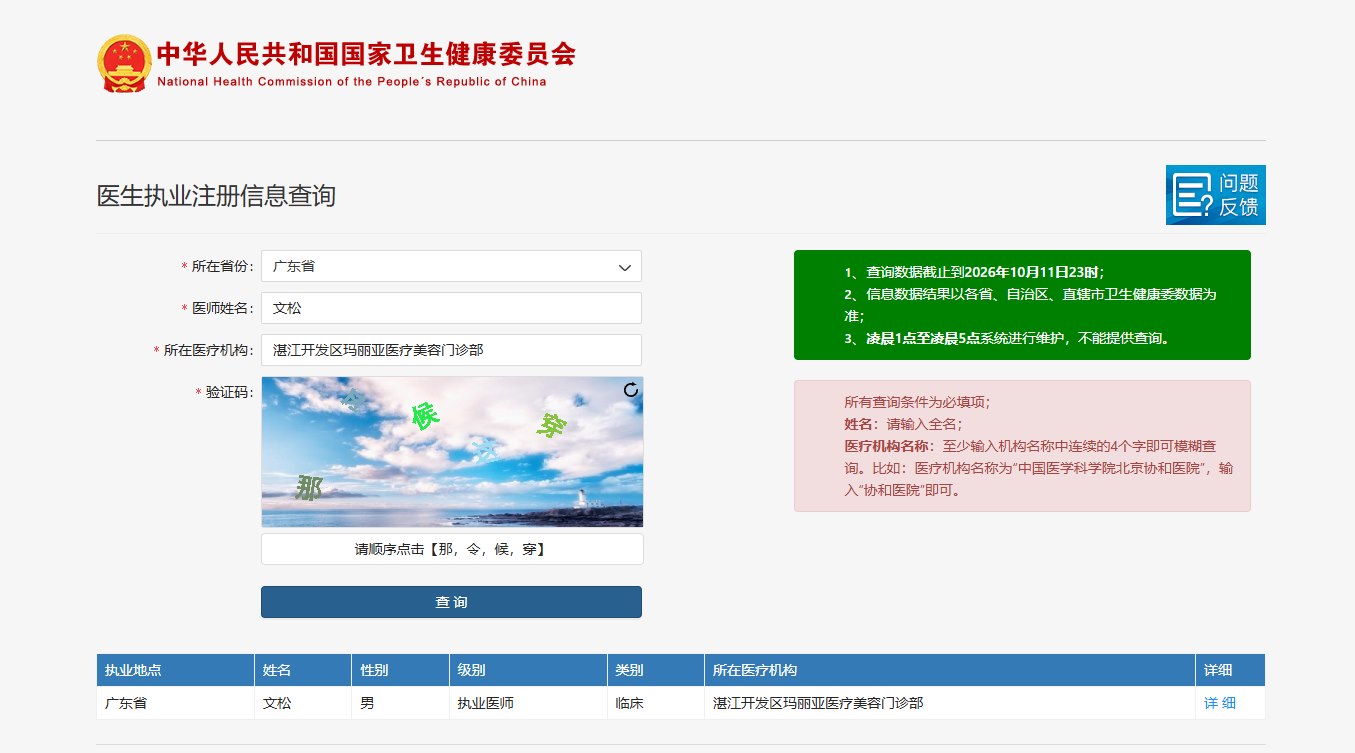1355x753 pixels.
Task: Click the lighthouse in the captcha image
Action: (580, 499)
